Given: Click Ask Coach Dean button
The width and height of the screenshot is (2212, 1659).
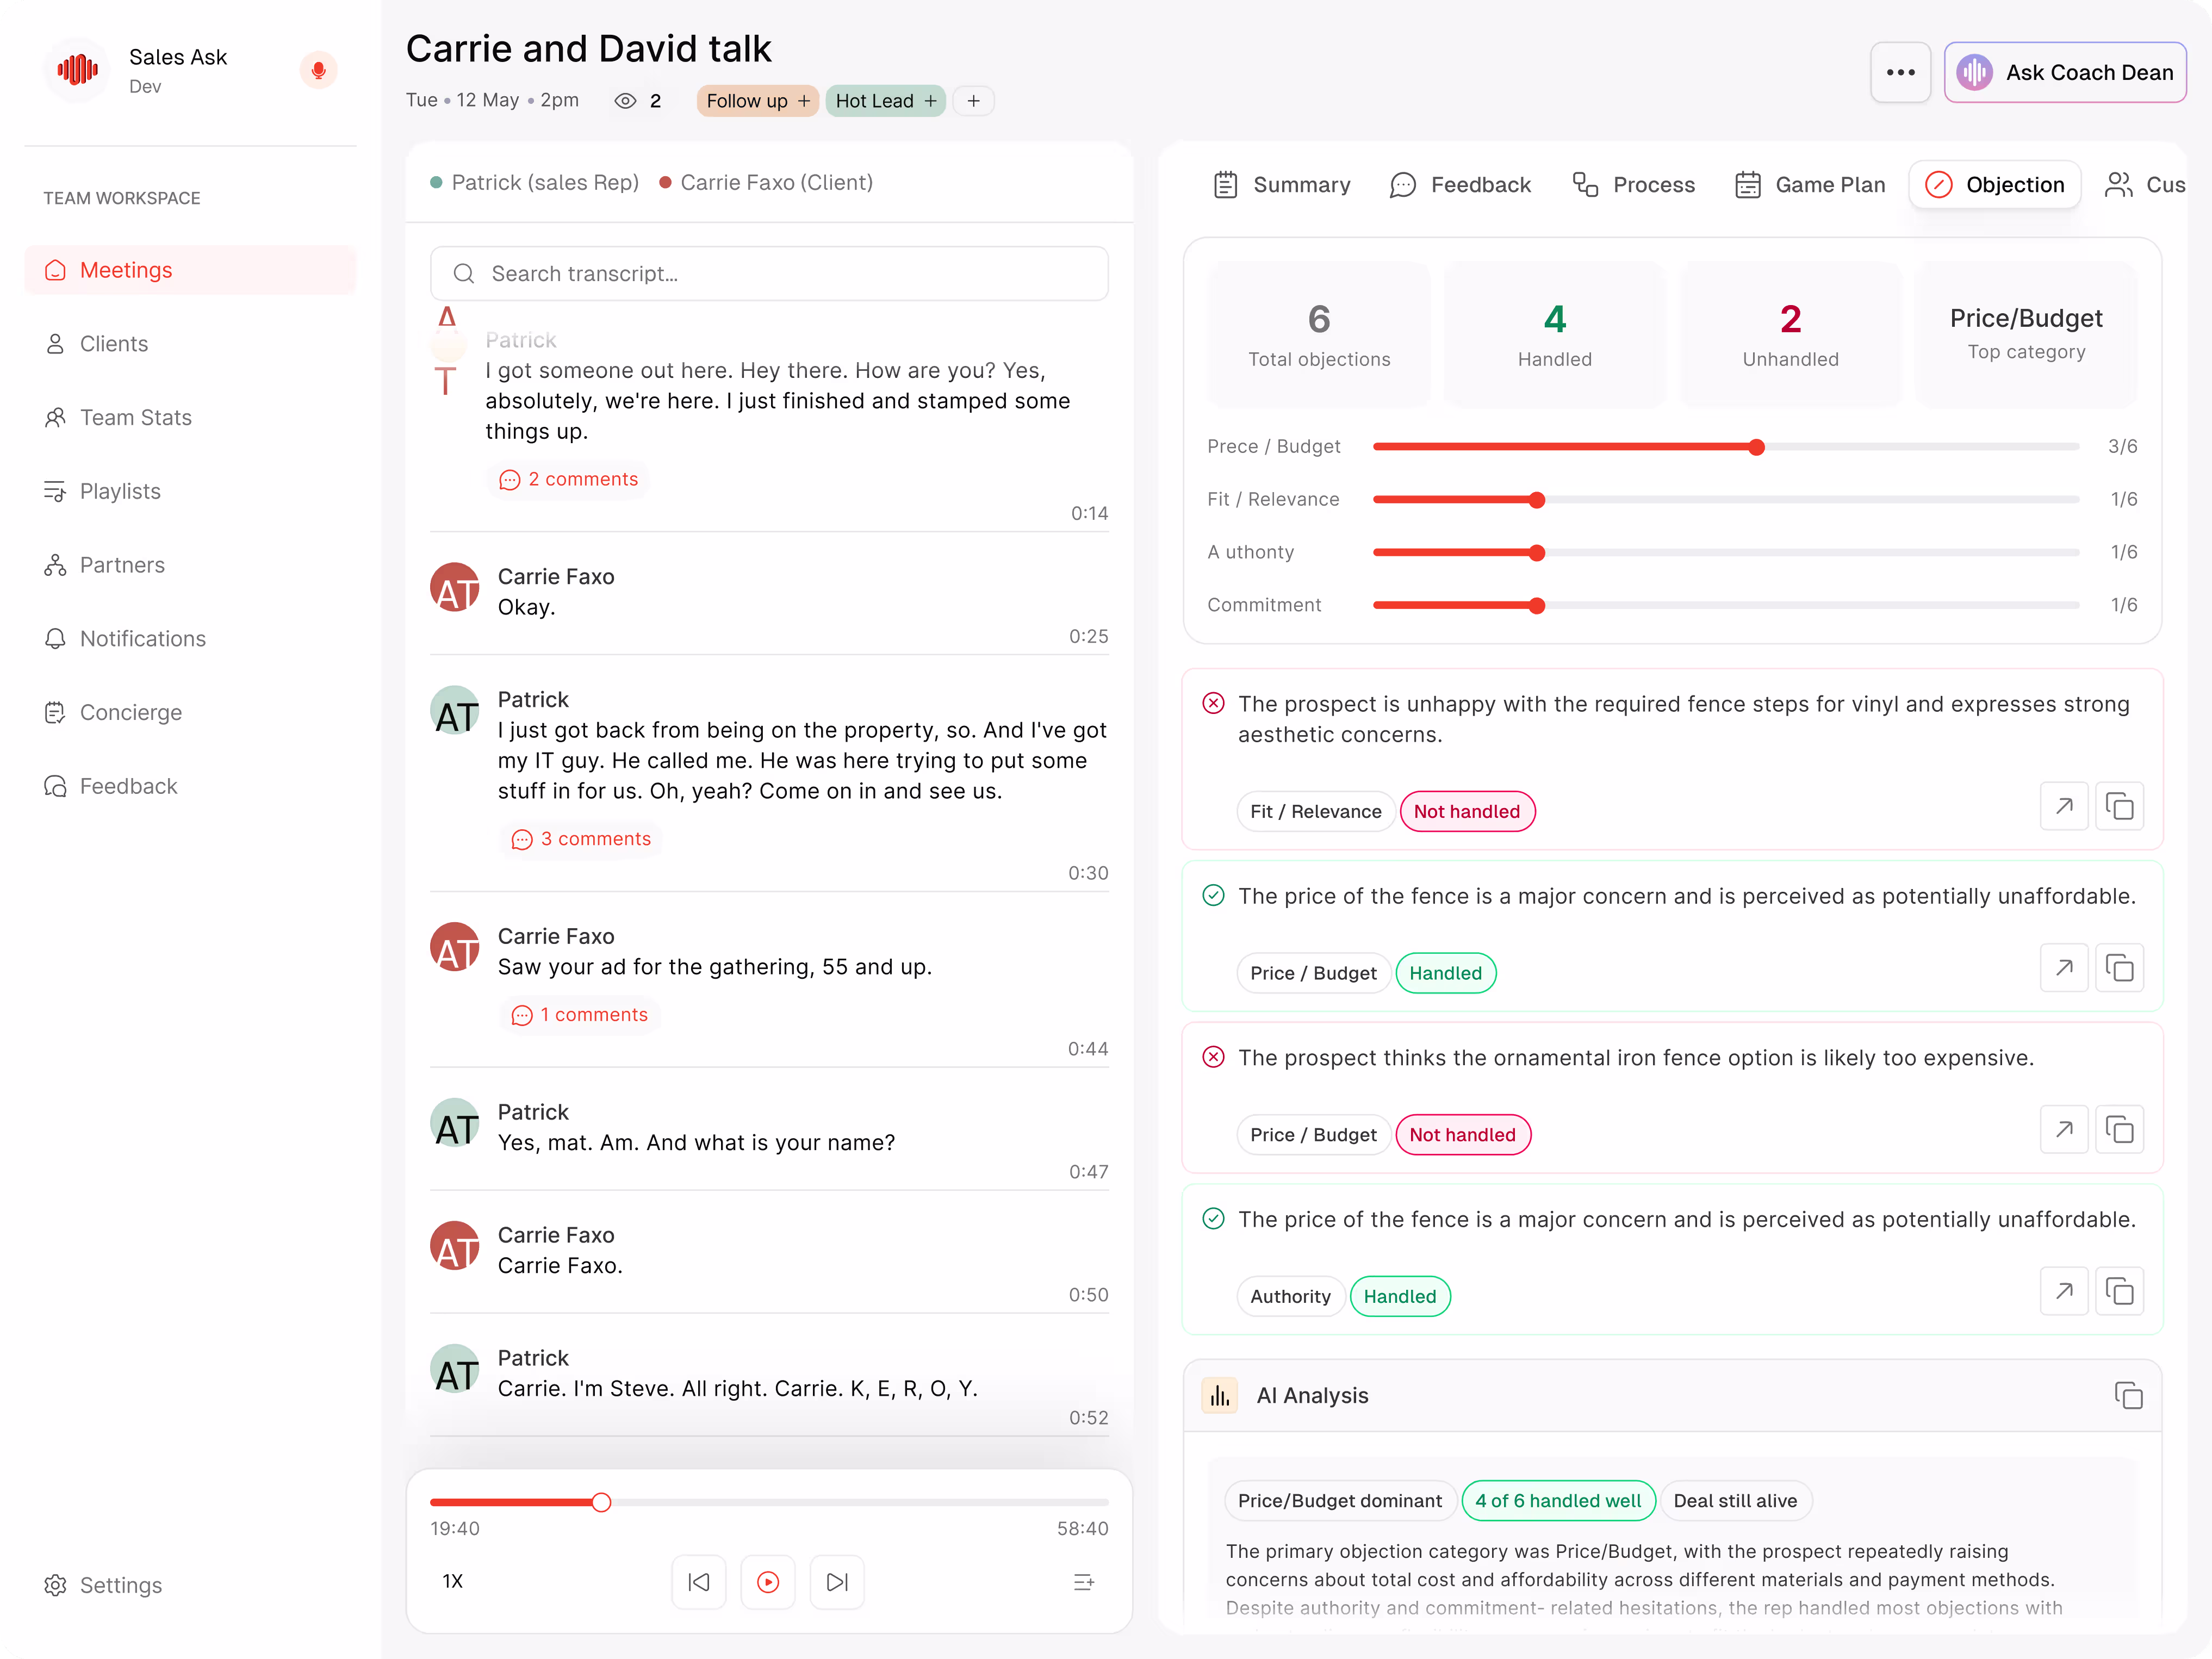Looking at the screenshot, I should click(2064, 73).
